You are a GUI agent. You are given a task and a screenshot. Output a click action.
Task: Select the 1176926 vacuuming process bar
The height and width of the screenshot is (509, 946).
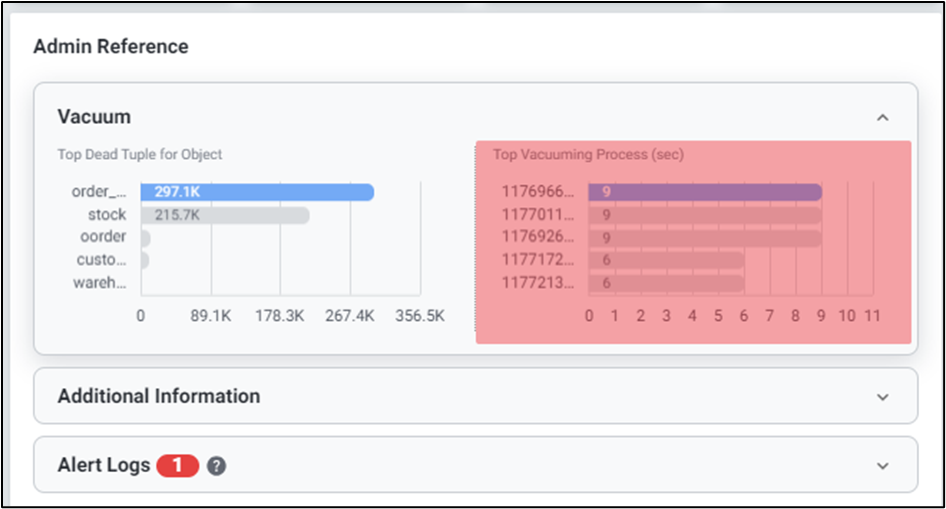(x=704, y=238)
